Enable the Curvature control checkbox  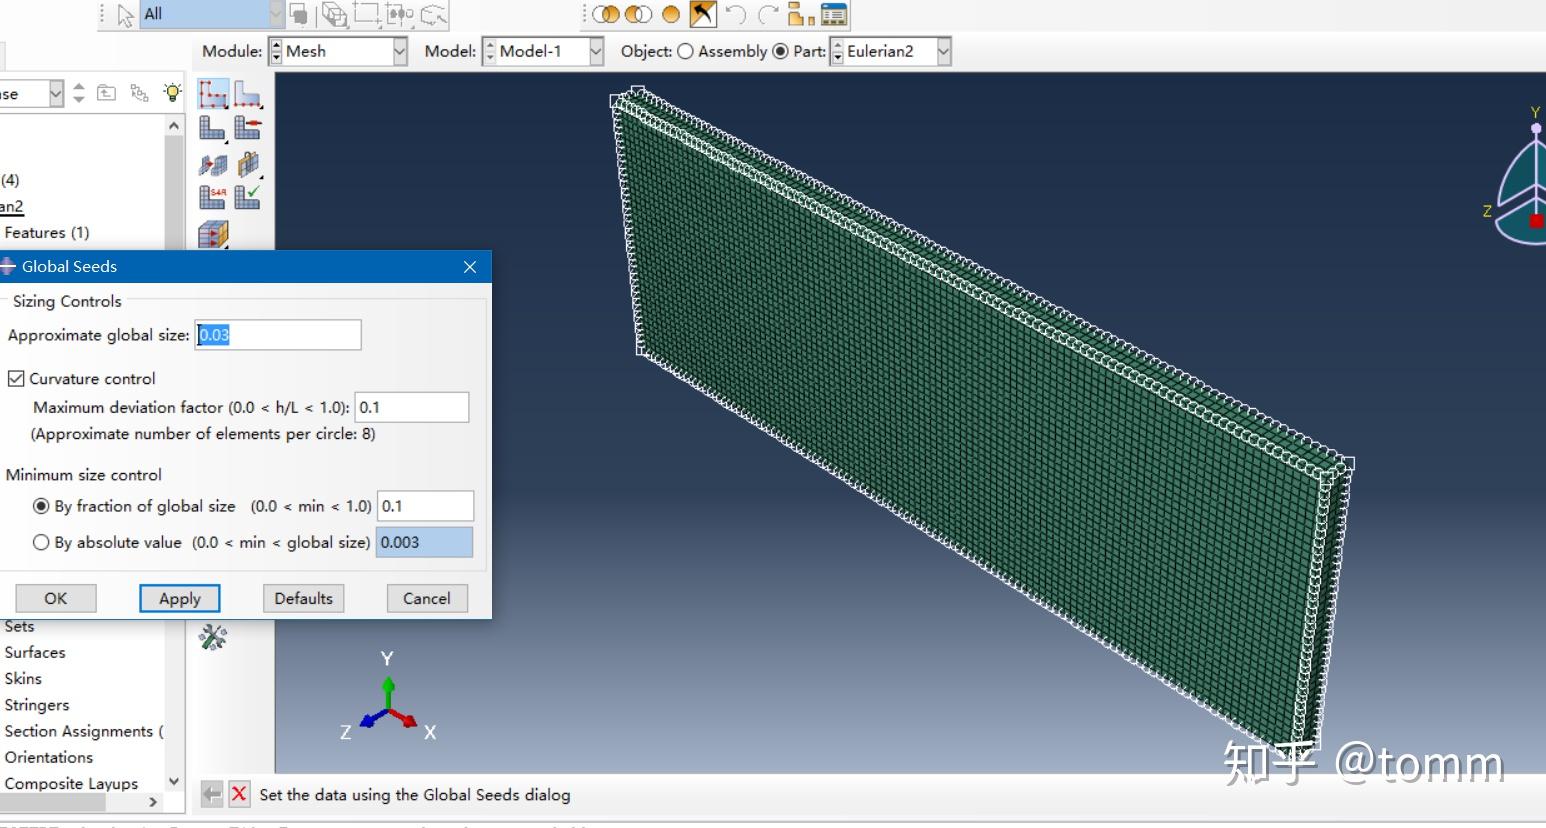tap(16, 378)
